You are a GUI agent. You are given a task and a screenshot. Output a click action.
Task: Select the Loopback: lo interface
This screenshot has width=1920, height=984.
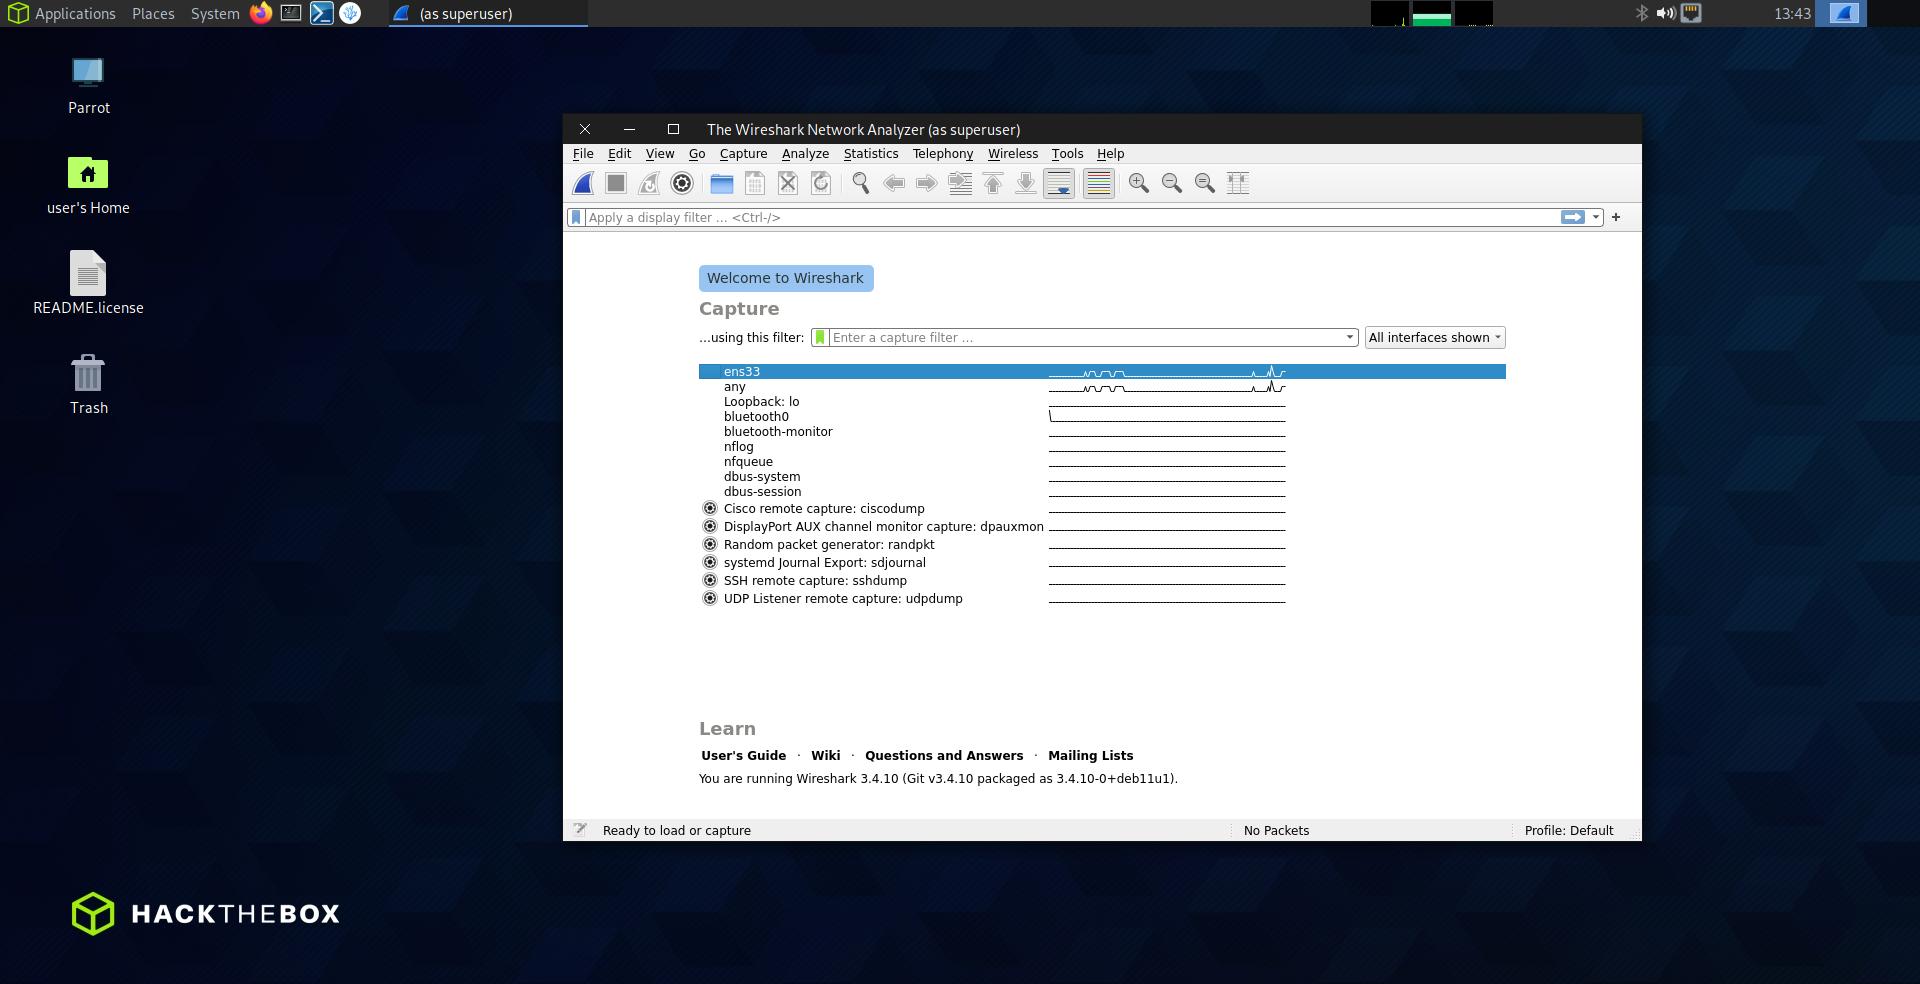1102,402
